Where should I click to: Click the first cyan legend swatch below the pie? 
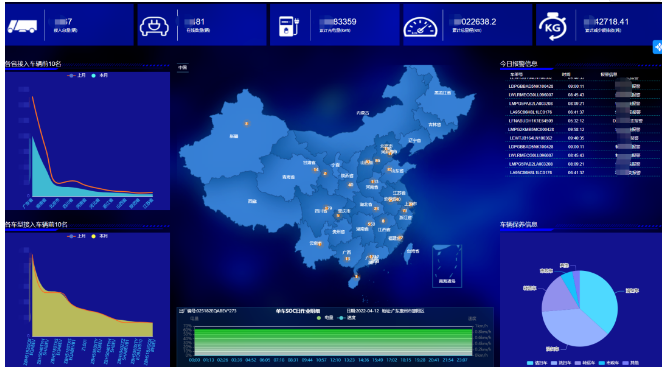tap(530, 363)
